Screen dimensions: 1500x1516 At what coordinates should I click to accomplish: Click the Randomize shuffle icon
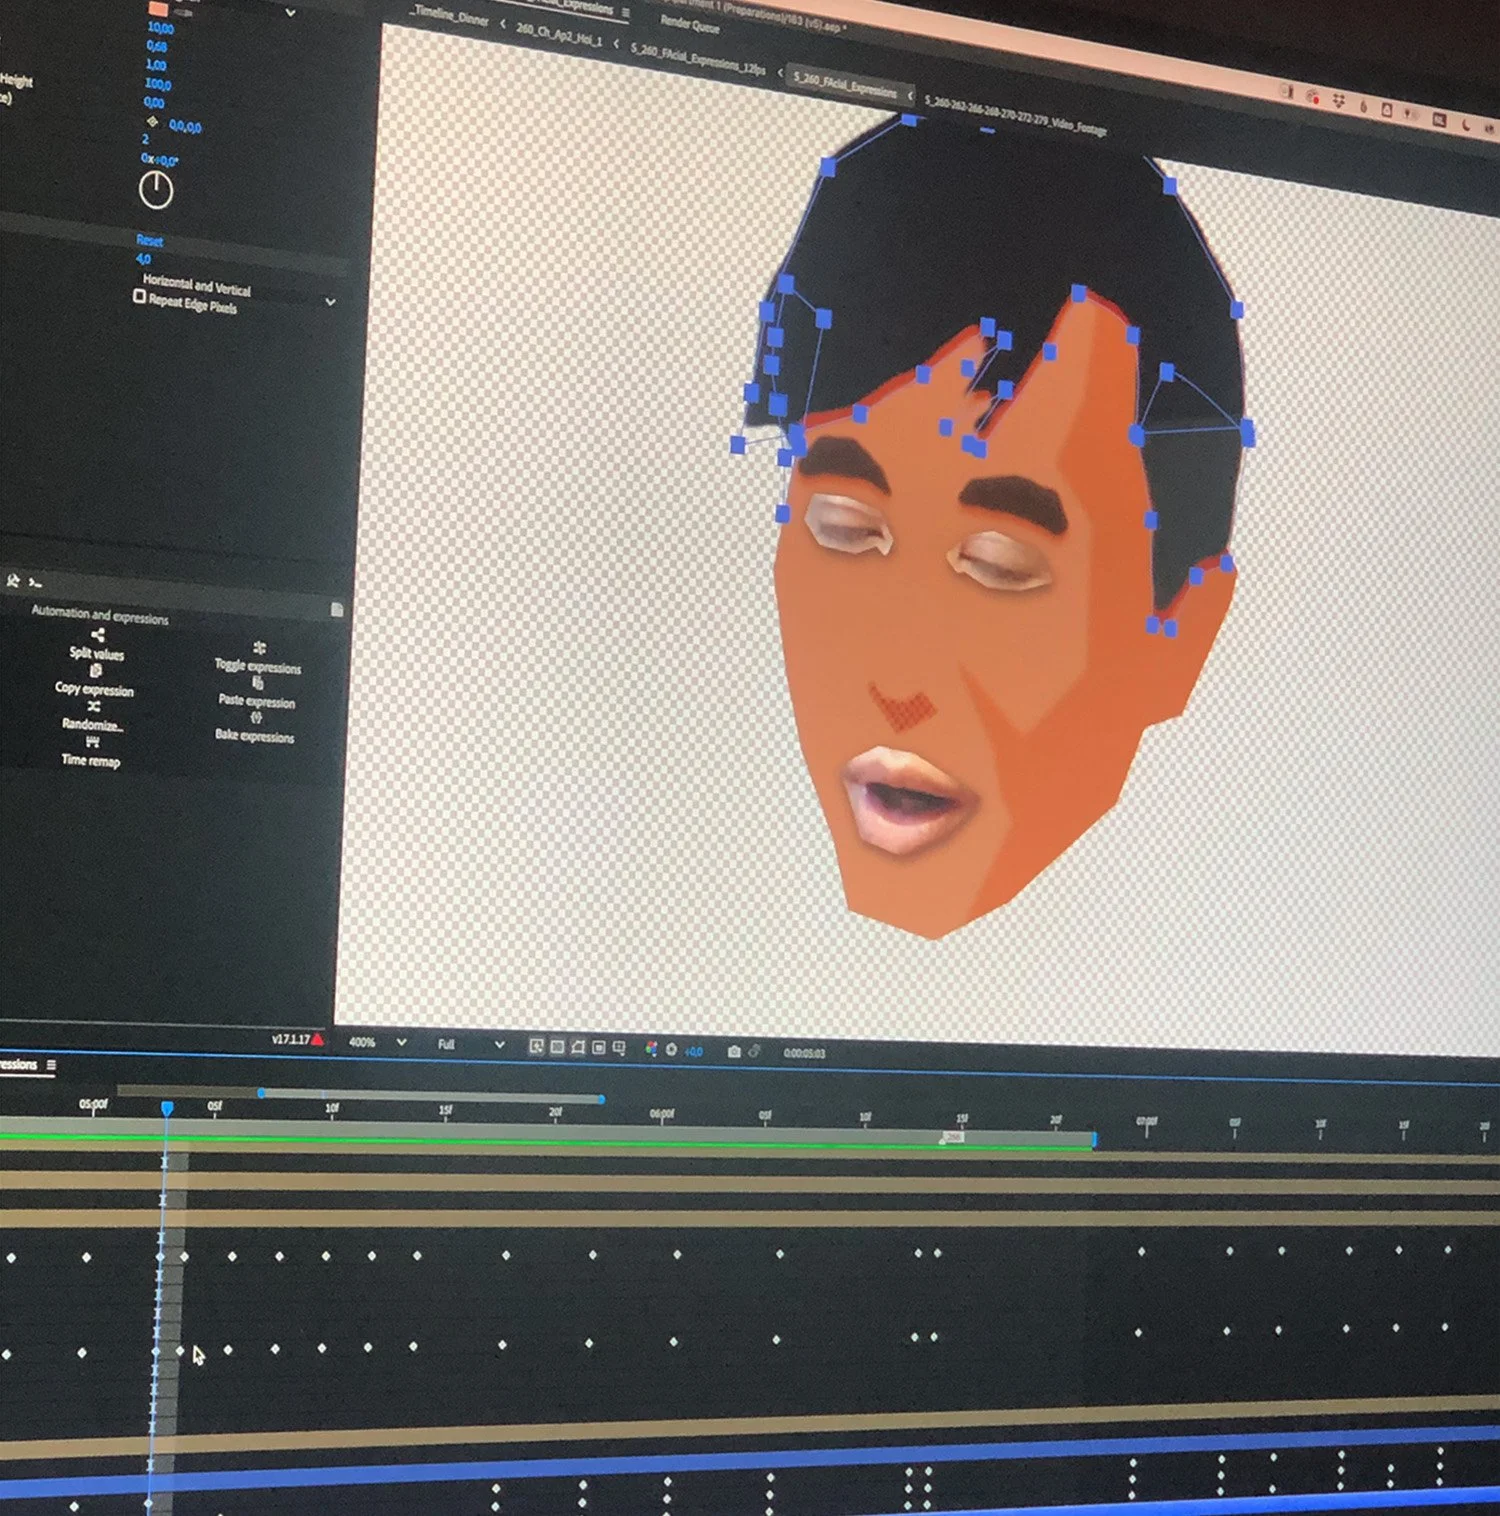coord(94,706)
